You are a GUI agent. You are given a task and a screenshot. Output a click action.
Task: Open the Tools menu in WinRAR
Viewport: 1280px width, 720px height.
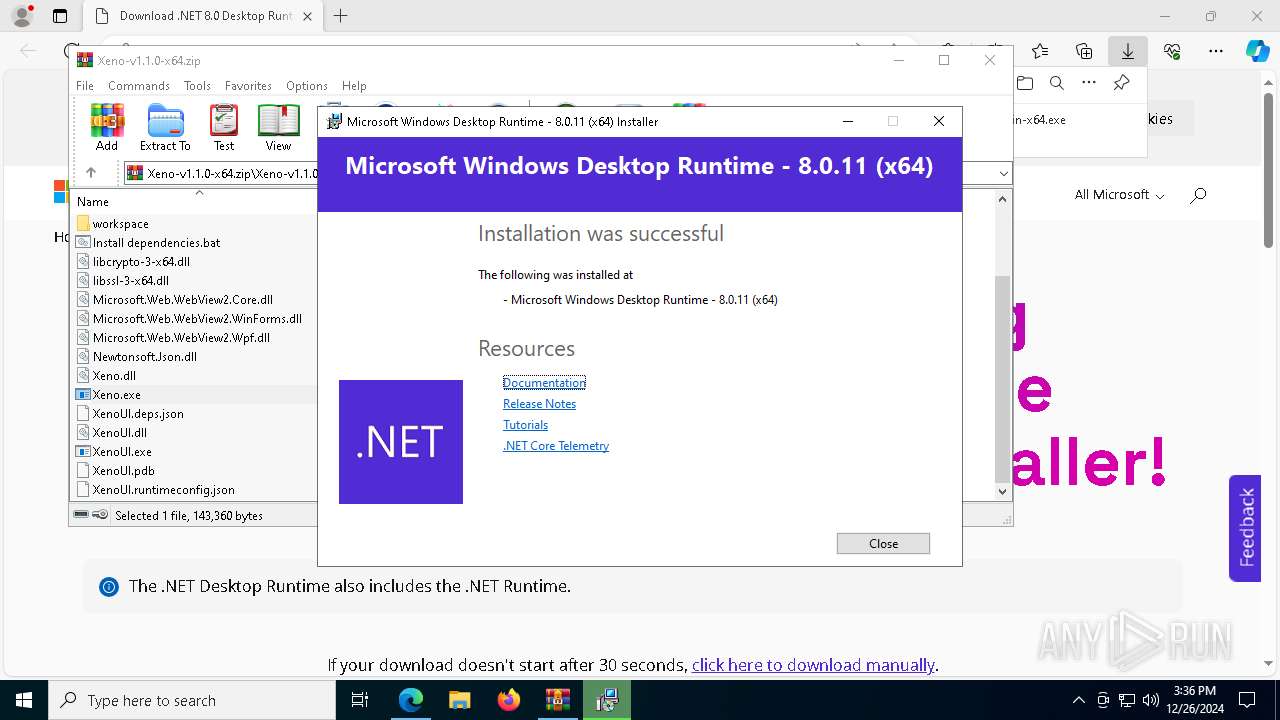coord(197,86)
